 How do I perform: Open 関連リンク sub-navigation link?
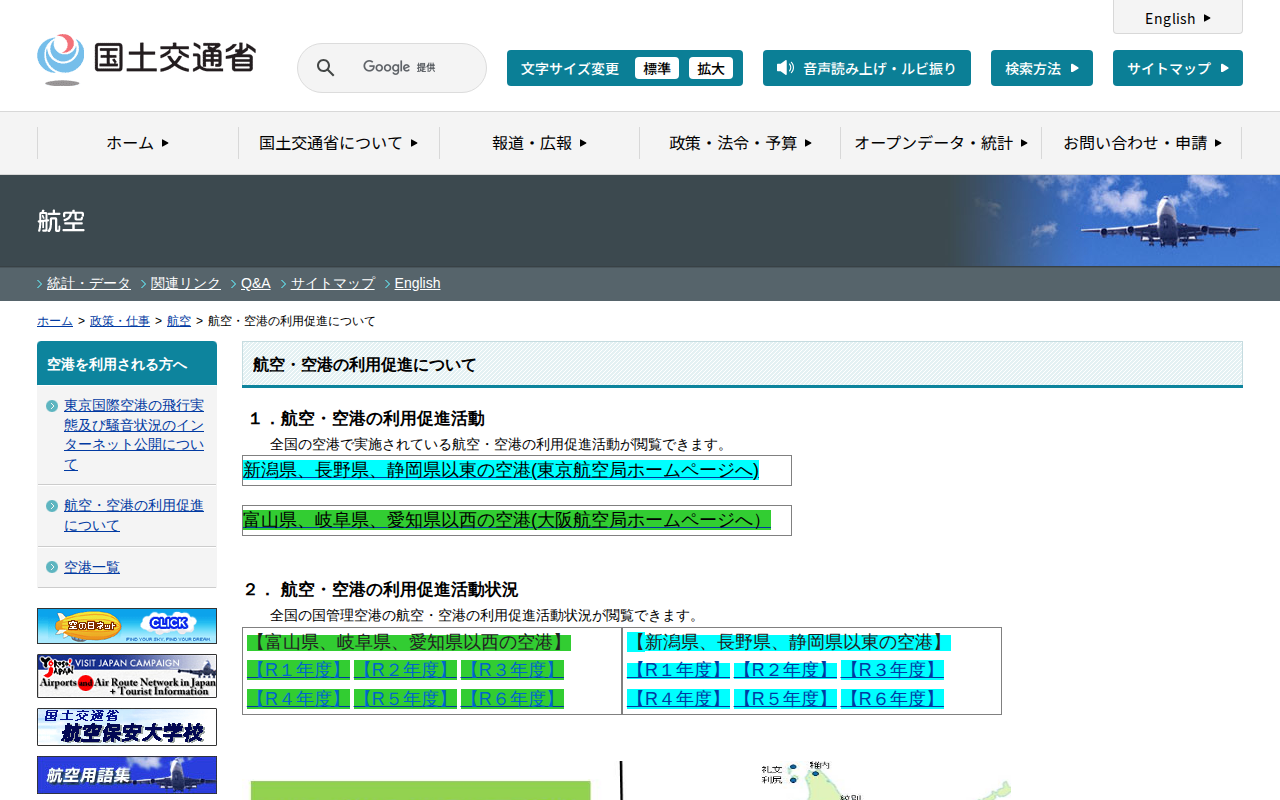coord(186,283)
